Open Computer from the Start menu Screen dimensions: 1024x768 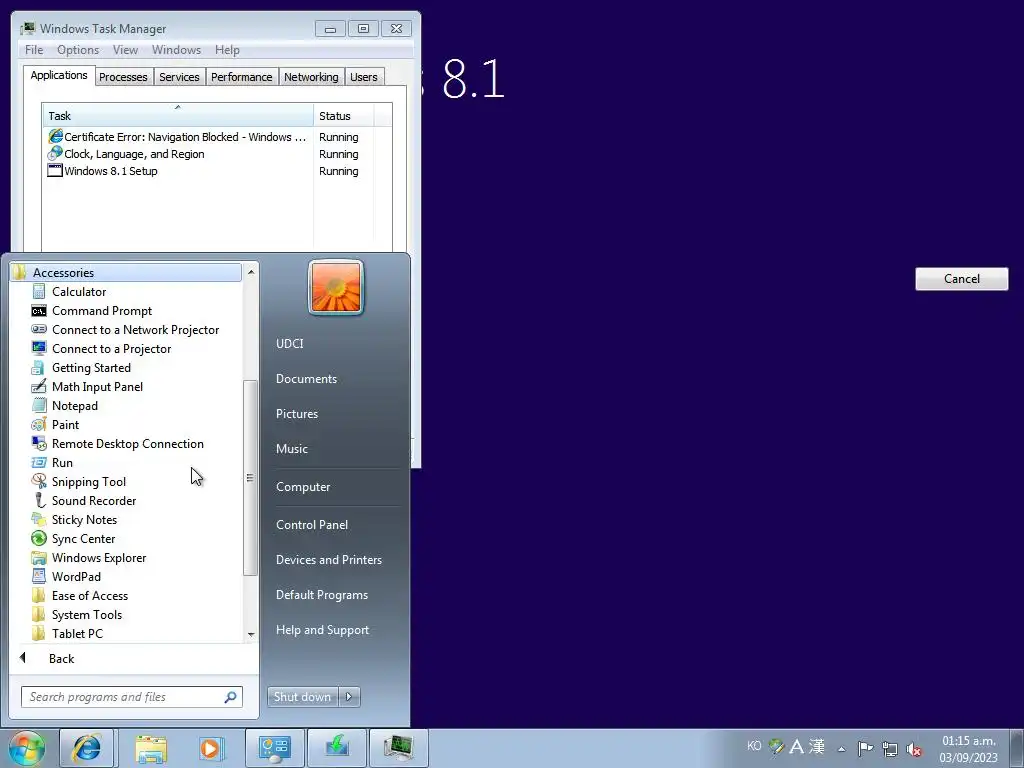pos(302,487)
